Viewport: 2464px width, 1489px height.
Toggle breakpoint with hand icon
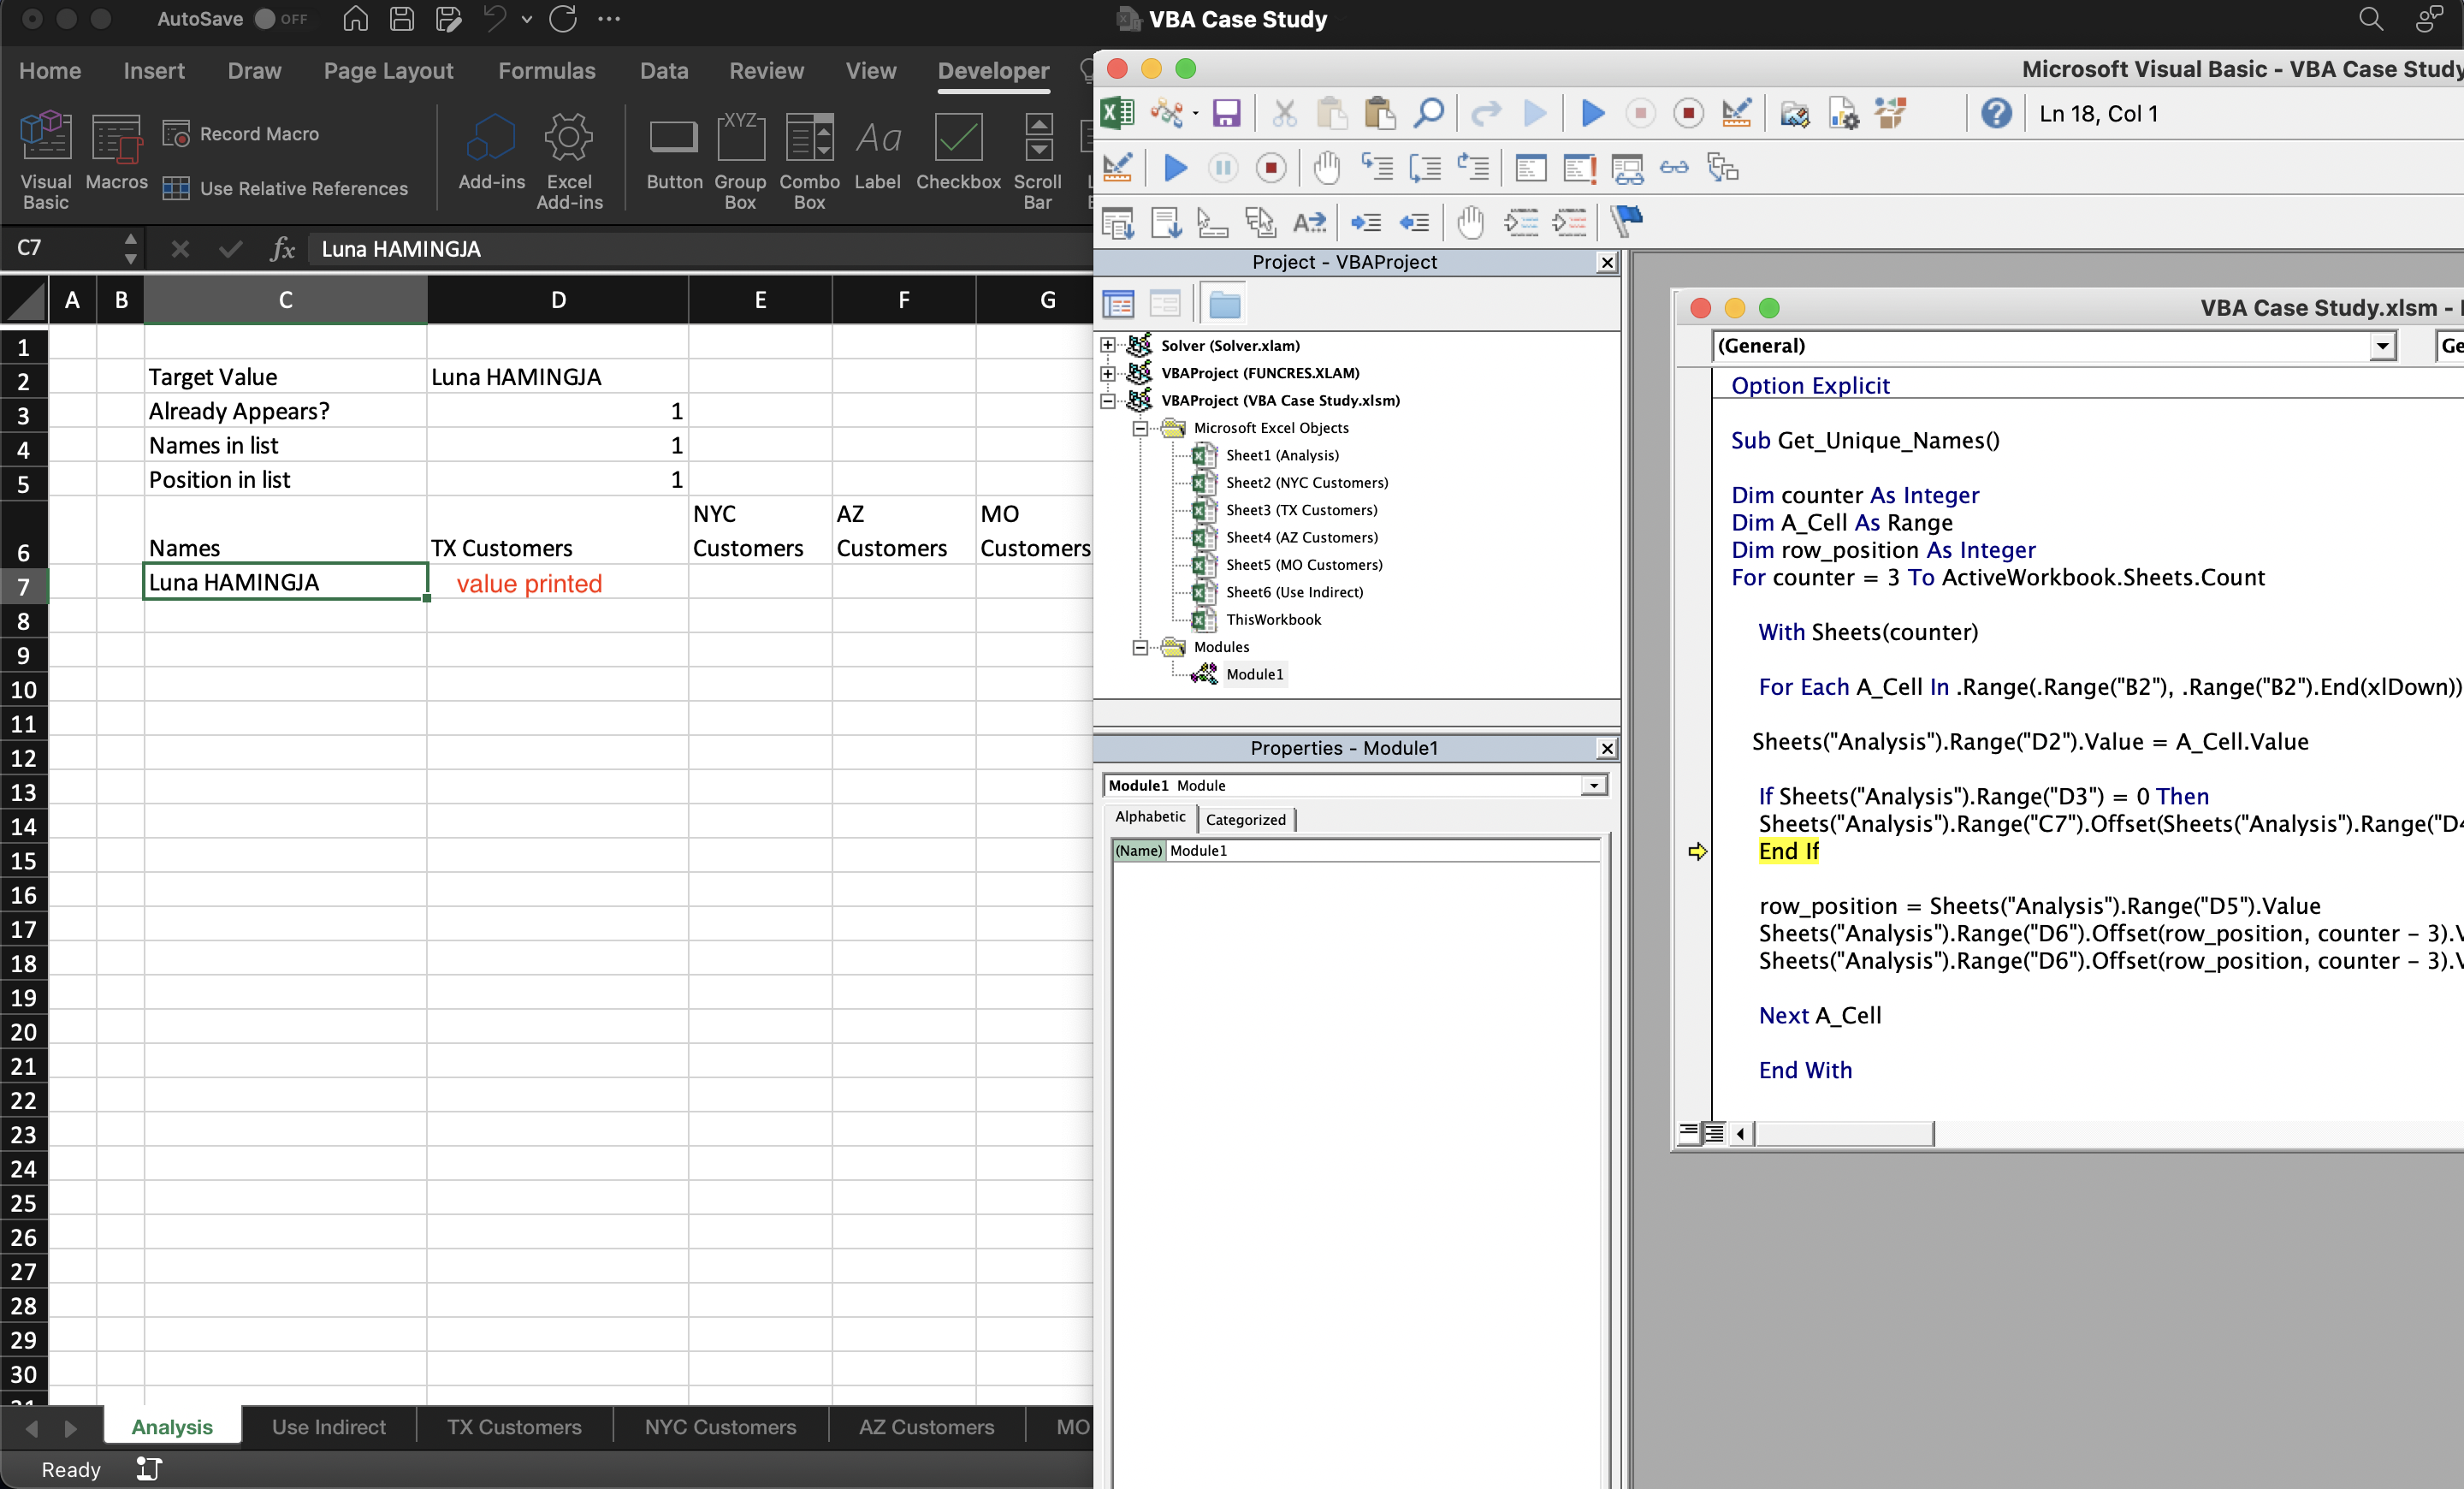pyautogui.click(x=1326, y=168)
